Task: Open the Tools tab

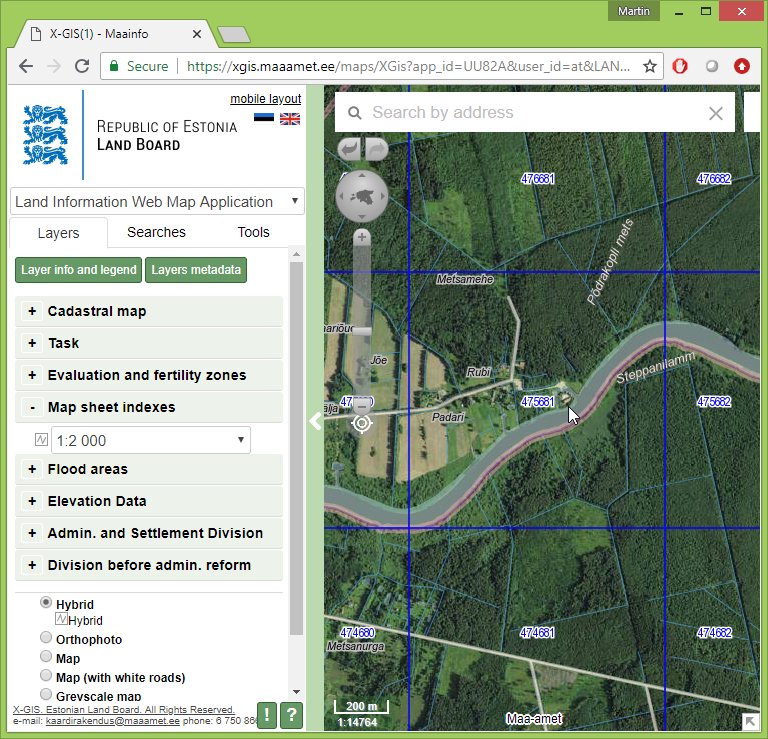Action: [253, 232]
